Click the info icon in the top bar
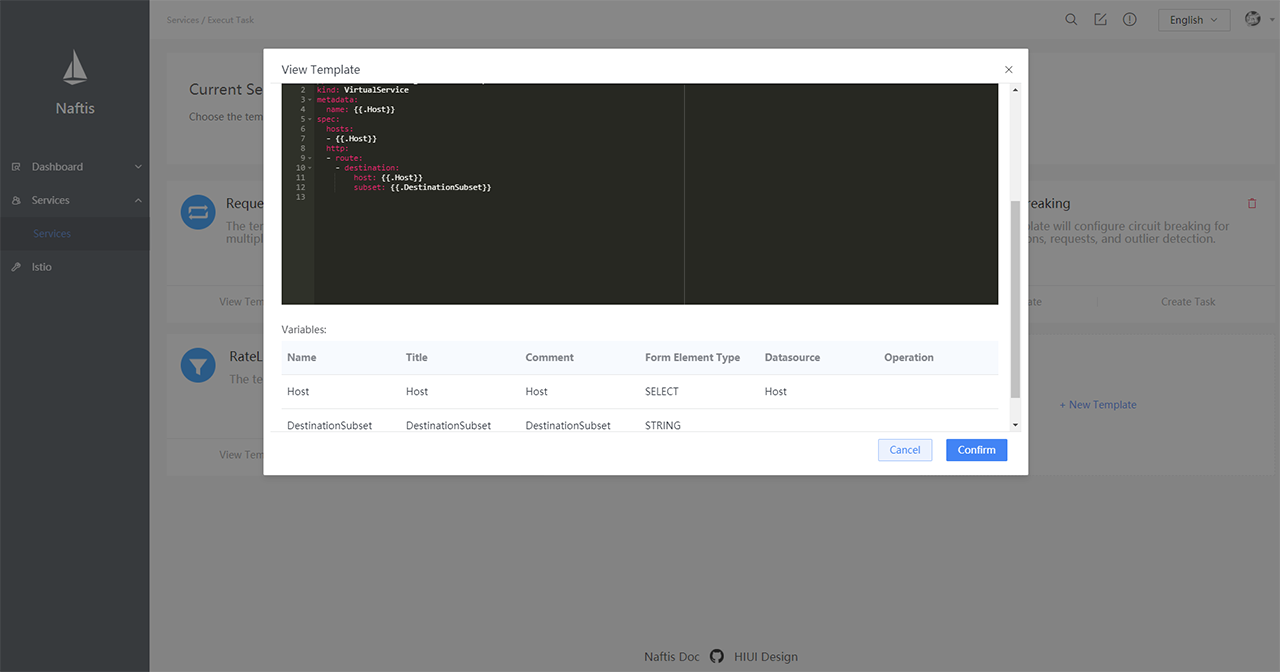Viewport: 1280px width, 672px height. click(x=1129, y=19)
